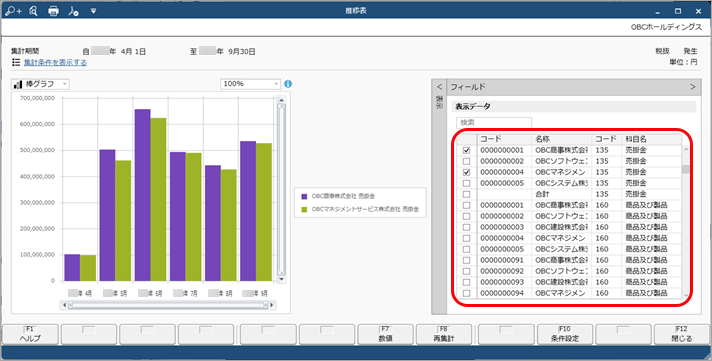This screenshot has height=361, width=712.
Task: Uncheck row 0000000001 with code 135
Action: click(x=466, y=150)
